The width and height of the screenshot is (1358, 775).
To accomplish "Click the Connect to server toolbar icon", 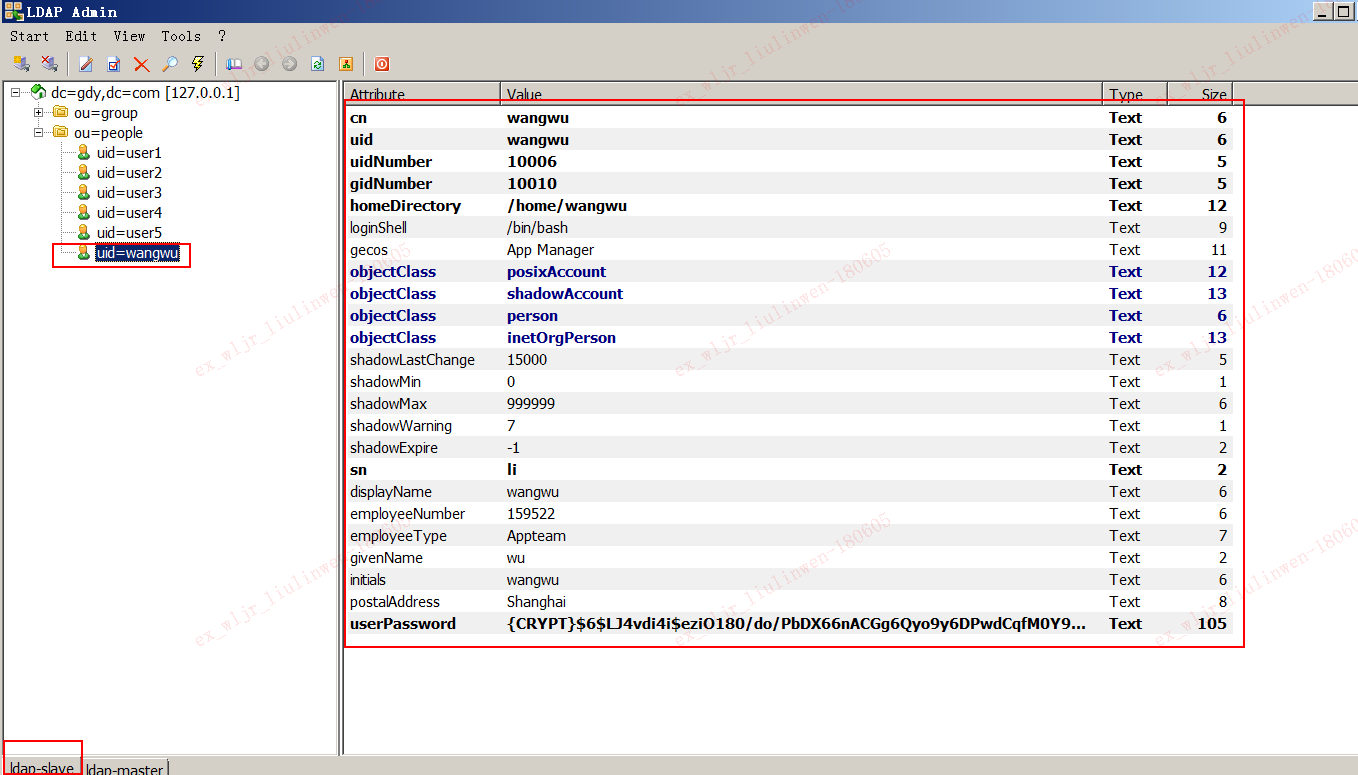I will [x=21, y=64].
